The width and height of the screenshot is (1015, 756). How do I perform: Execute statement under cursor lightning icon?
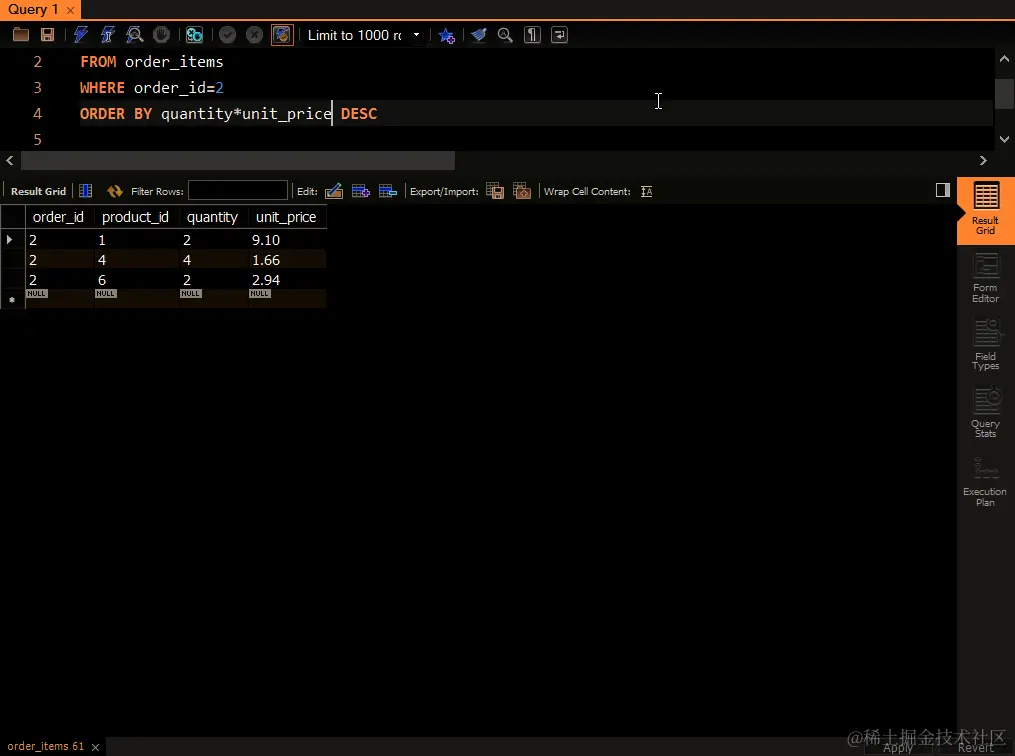point(107,35)
